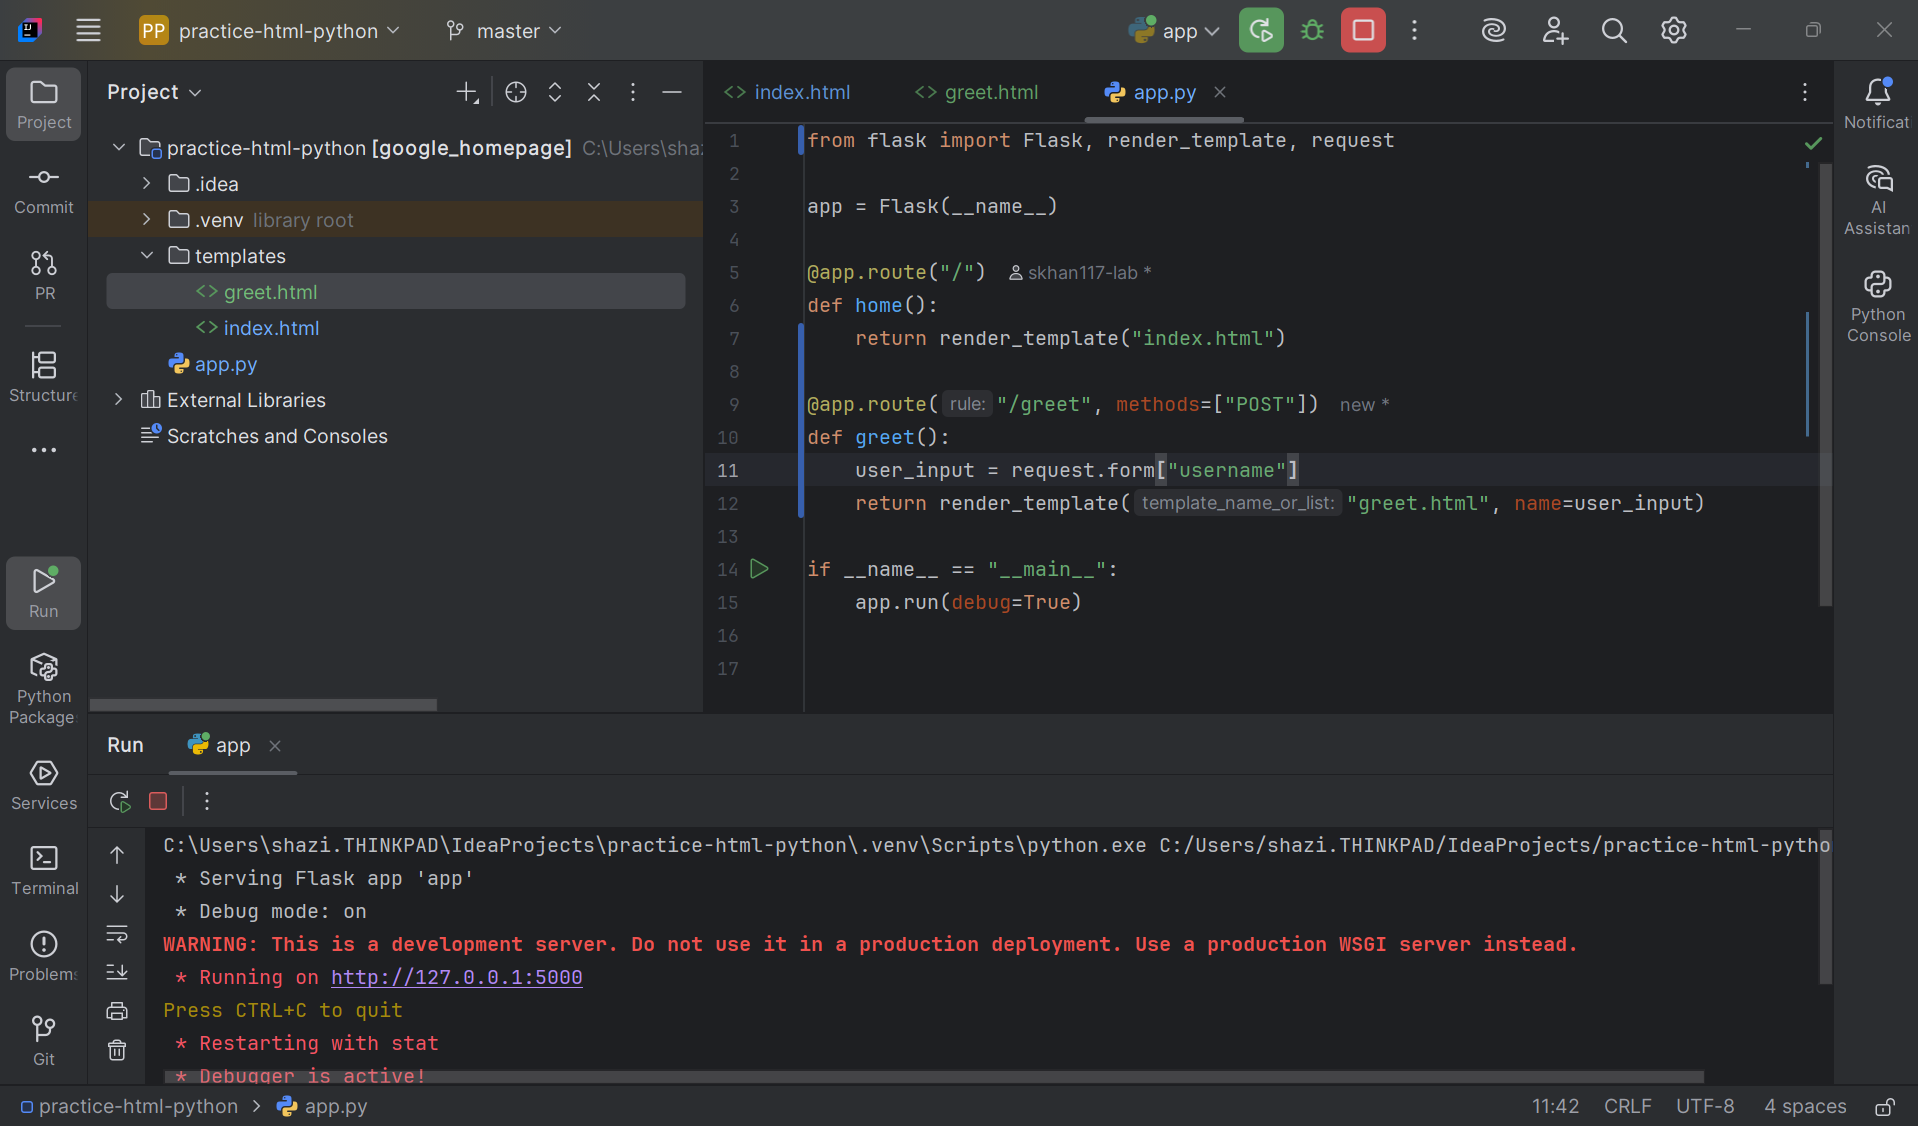Screen dimensions: 1918x1126
Task: Clear all Run console output
Action: coord(117,1050)
